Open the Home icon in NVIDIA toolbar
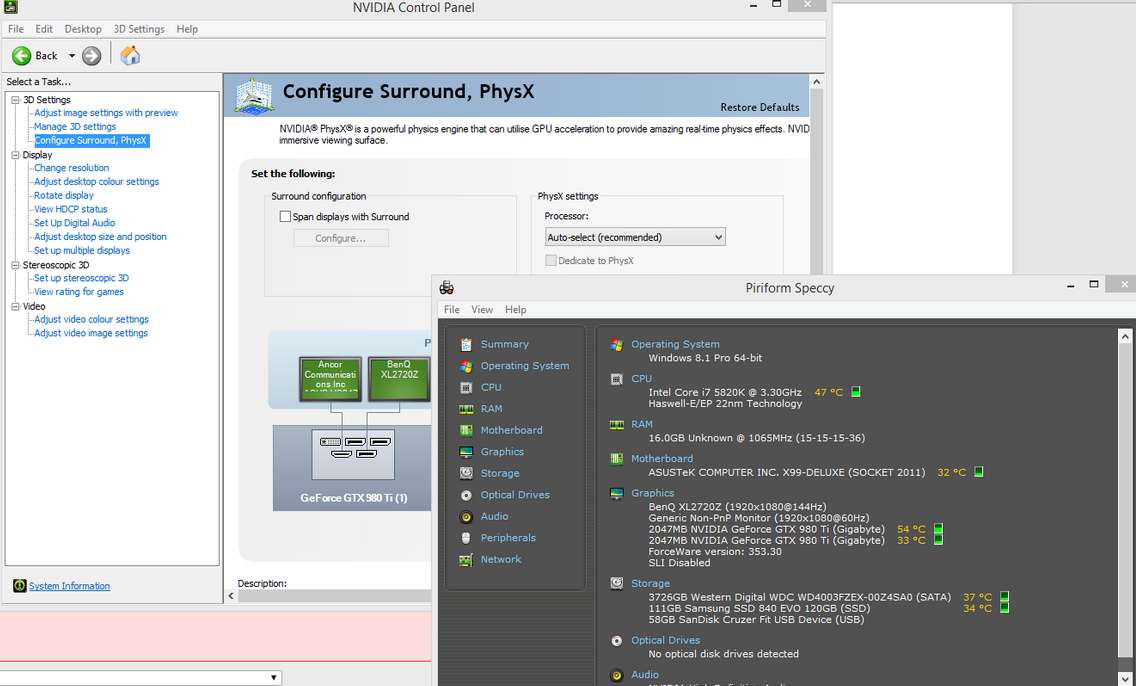Screen dimensions: 1136x686 pos(130,55)
